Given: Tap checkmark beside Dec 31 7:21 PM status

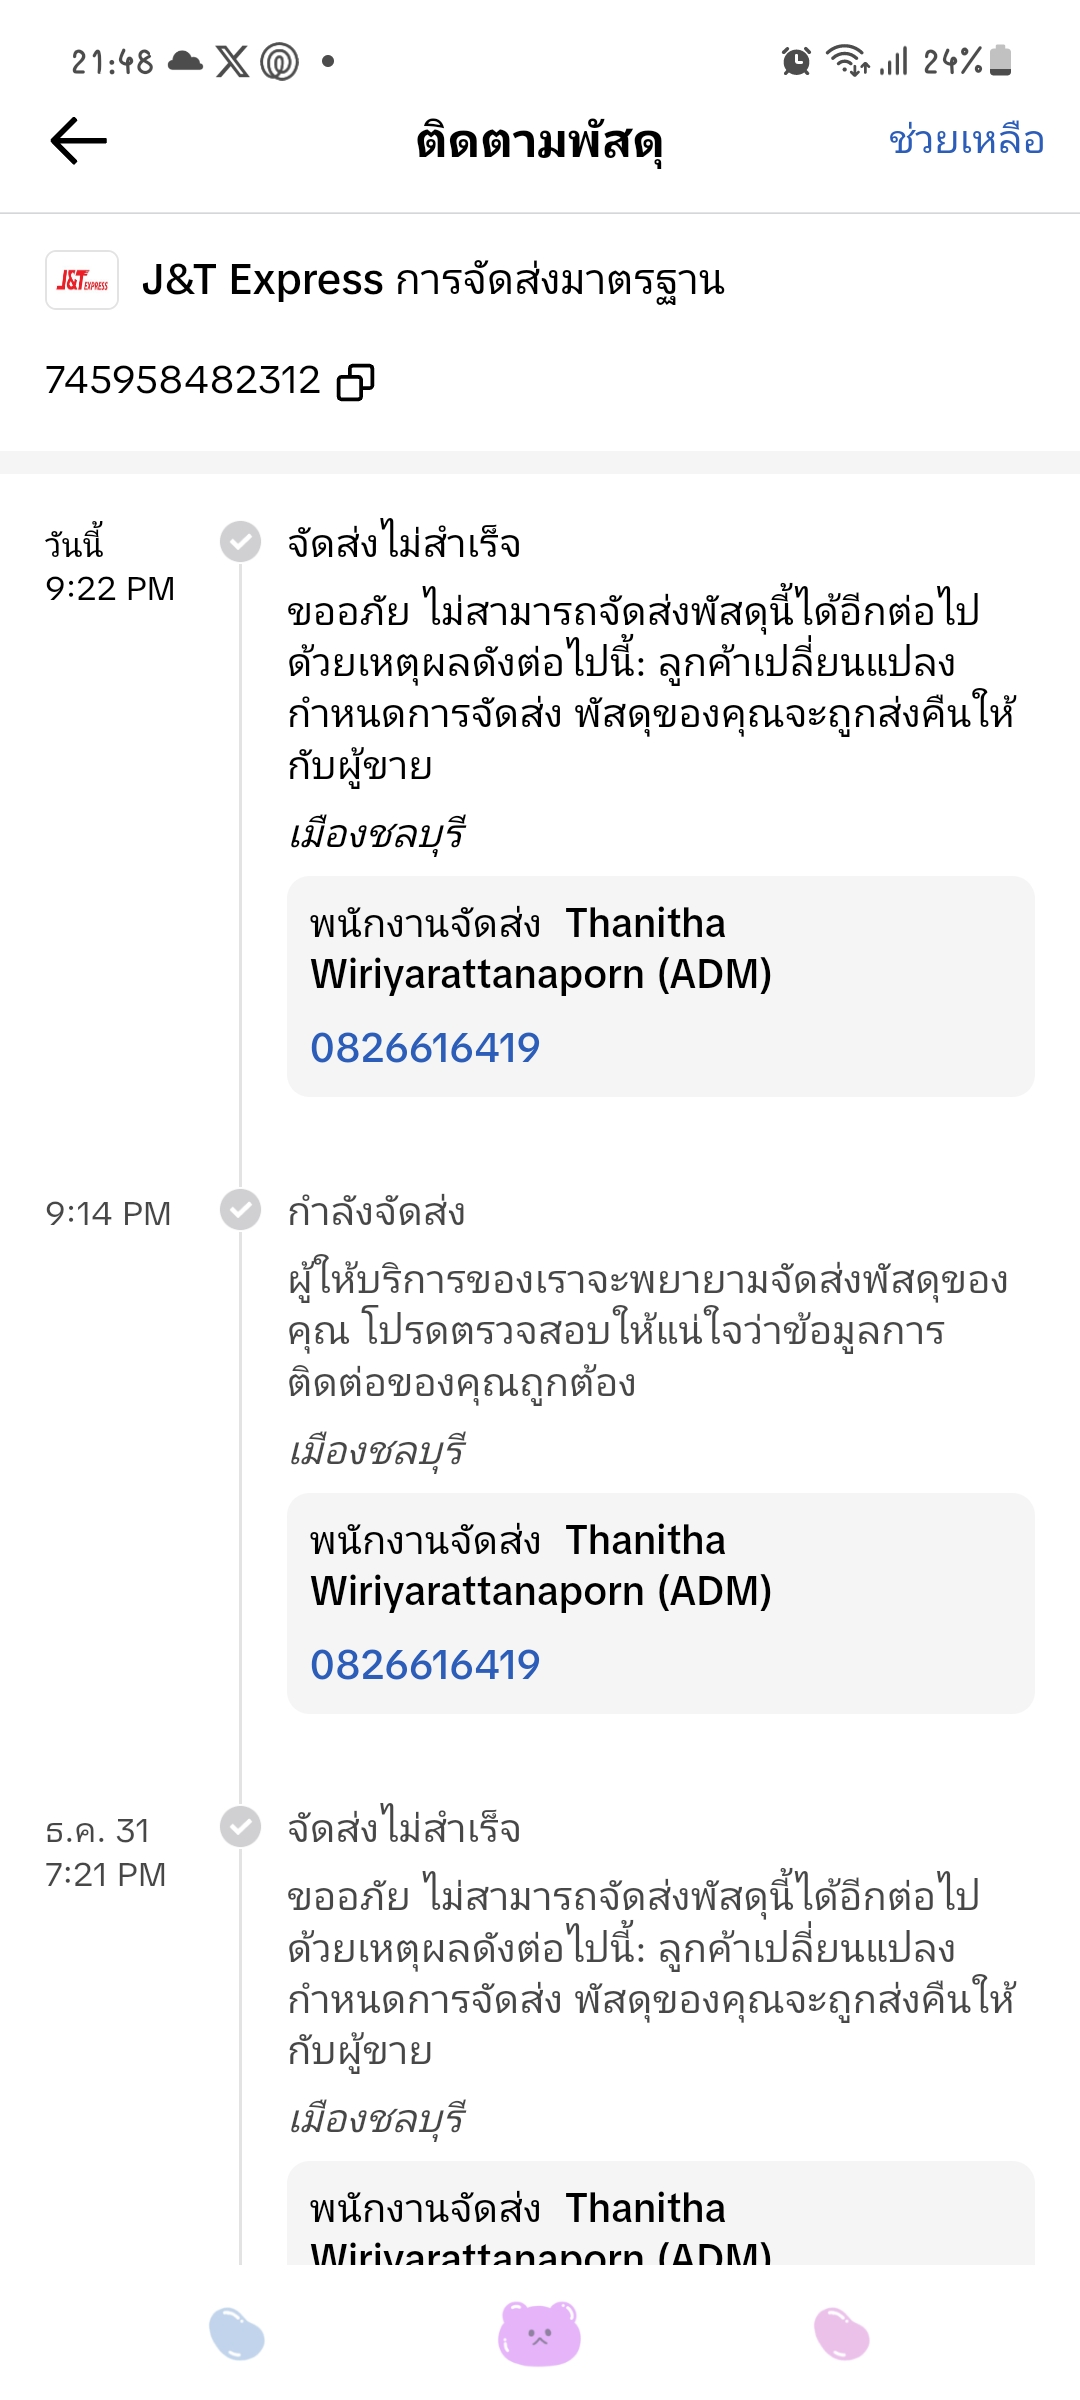Looking at the screenshot, I should 240,1827.
